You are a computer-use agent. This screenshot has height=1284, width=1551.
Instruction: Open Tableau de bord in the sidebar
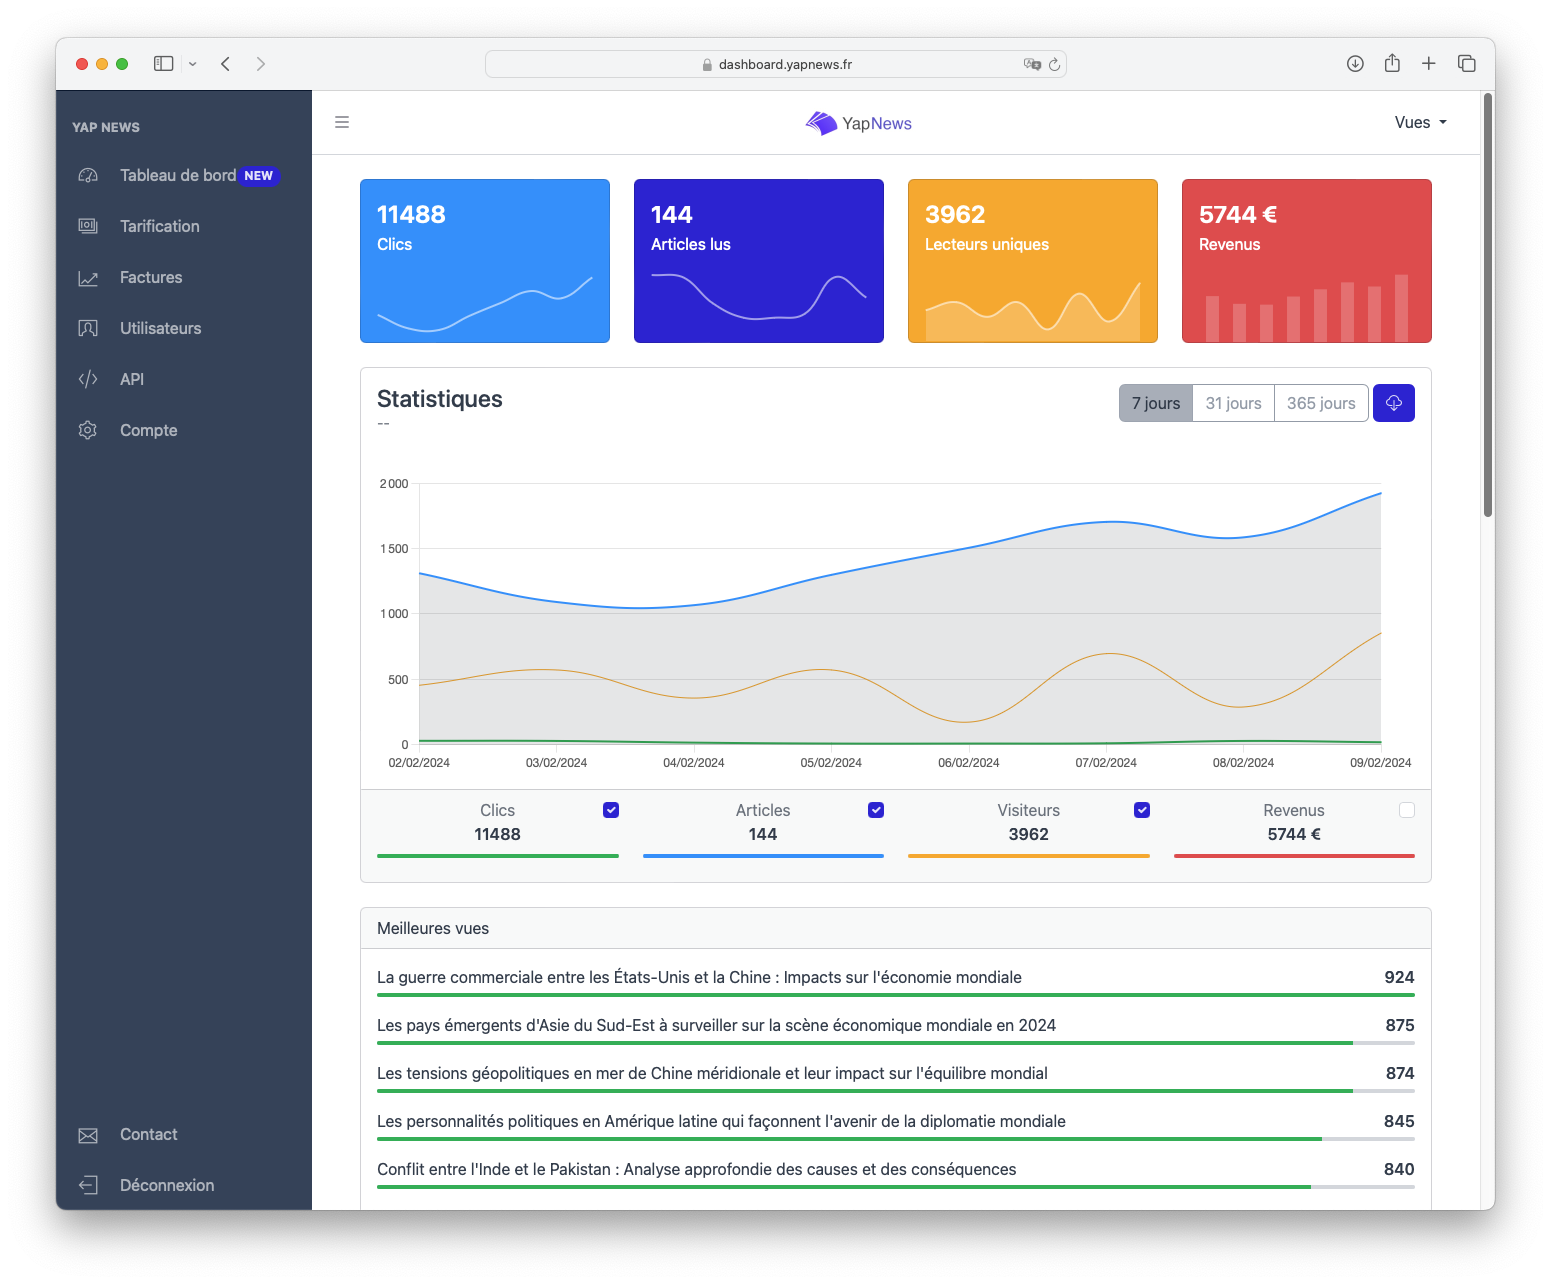pyautogui.click(x=178, y=175)
